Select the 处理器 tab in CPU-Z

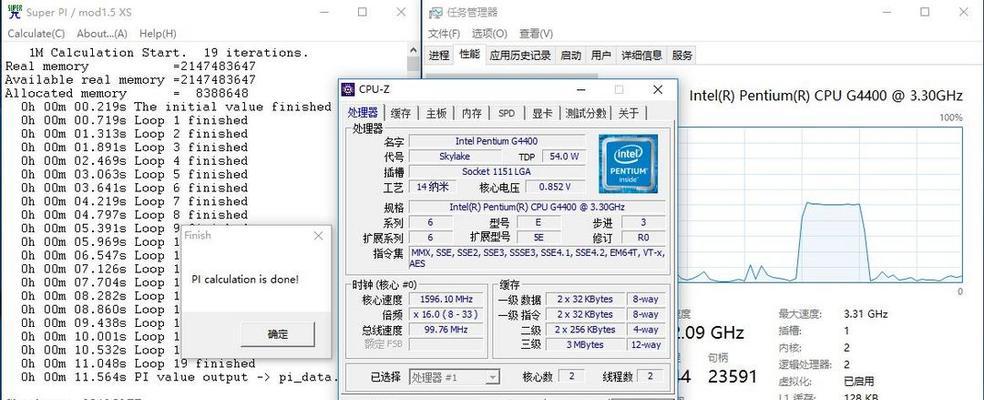(363, 113)
